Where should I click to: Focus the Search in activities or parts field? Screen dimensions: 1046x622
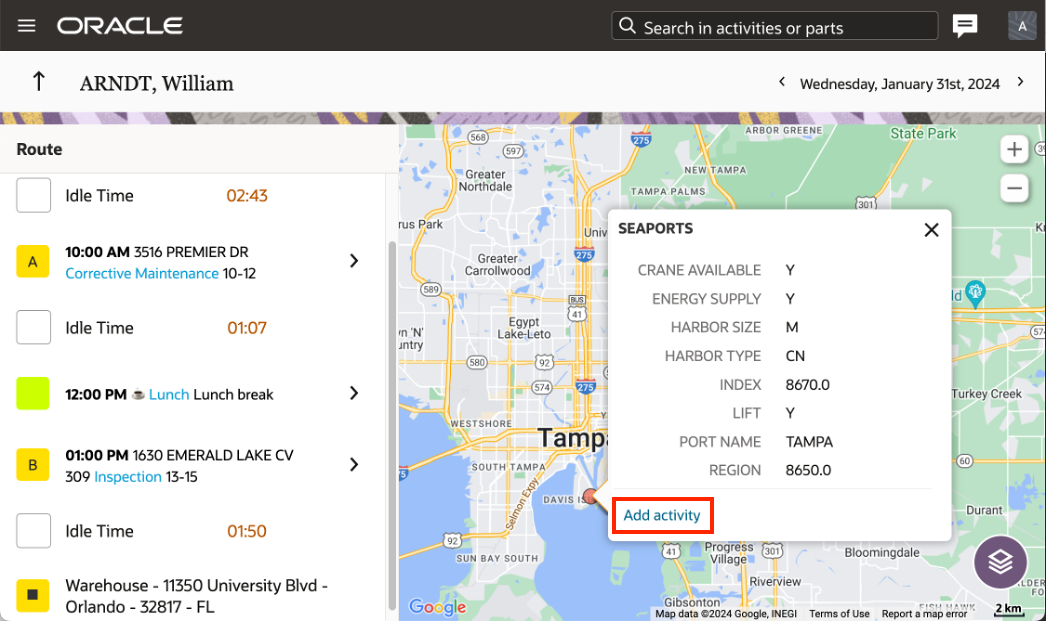point(774,26)
